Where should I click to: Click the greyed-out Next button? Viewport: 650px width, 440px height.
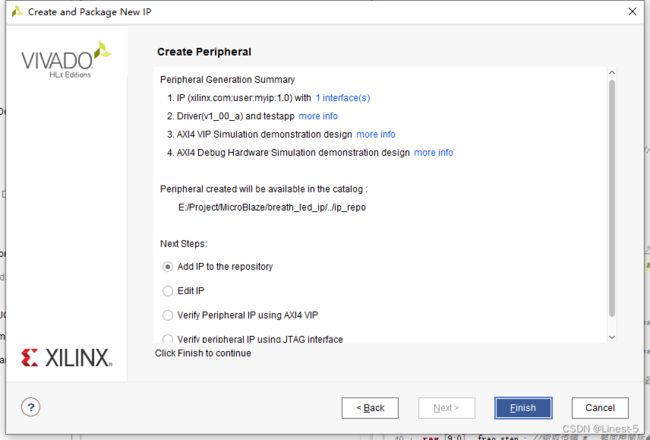click(446, 408)
